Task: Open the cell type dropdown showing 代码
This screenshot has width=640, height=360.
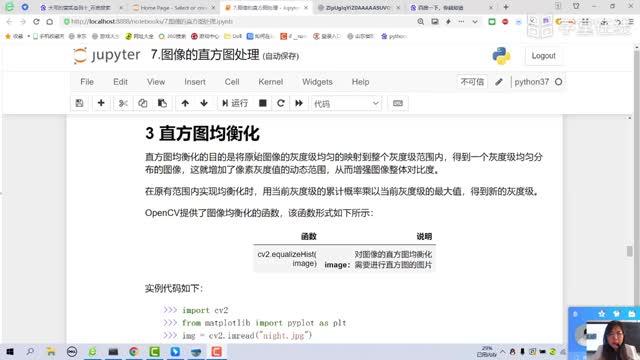Action: [346, 104]
